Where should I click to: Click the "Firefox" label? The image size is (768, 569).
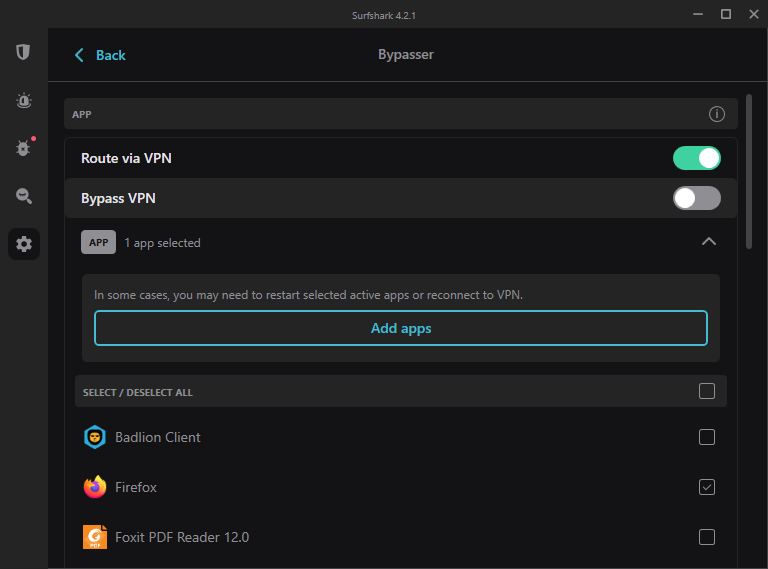point(136,487)
